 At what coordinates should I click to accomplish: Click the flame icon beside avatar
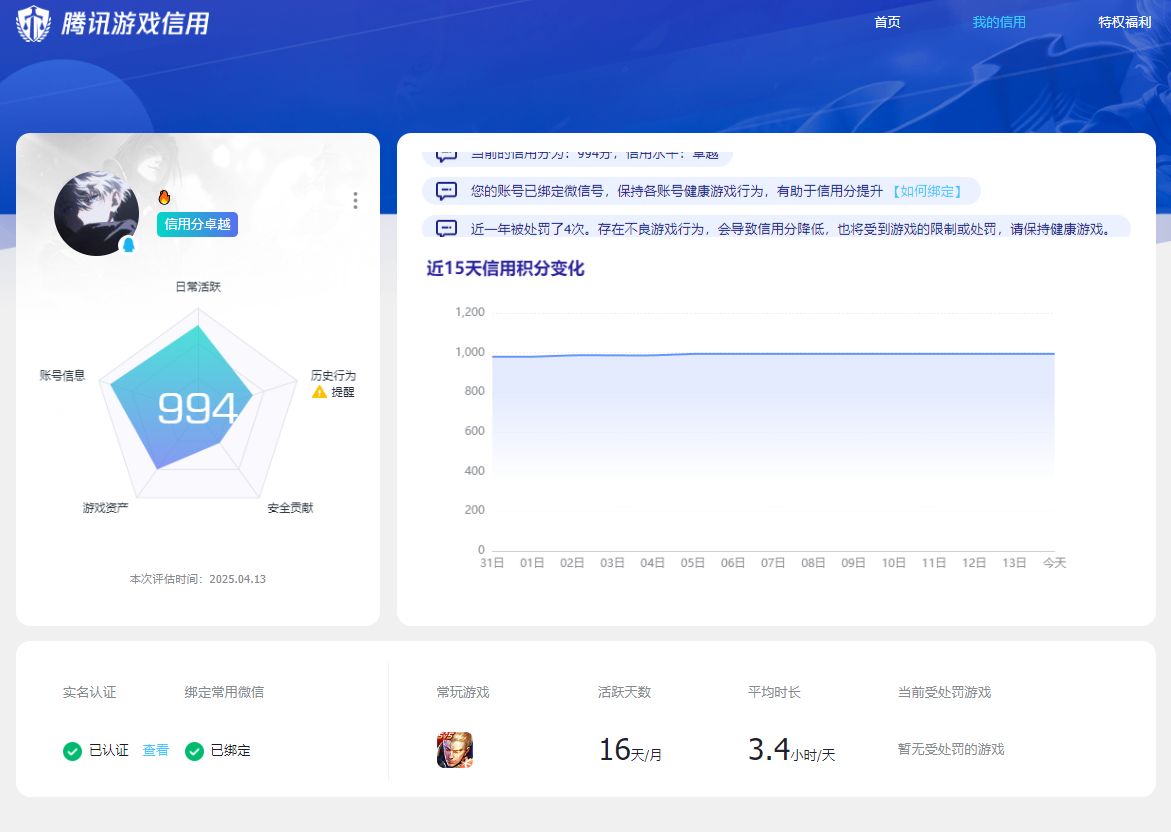coord(164,197)
